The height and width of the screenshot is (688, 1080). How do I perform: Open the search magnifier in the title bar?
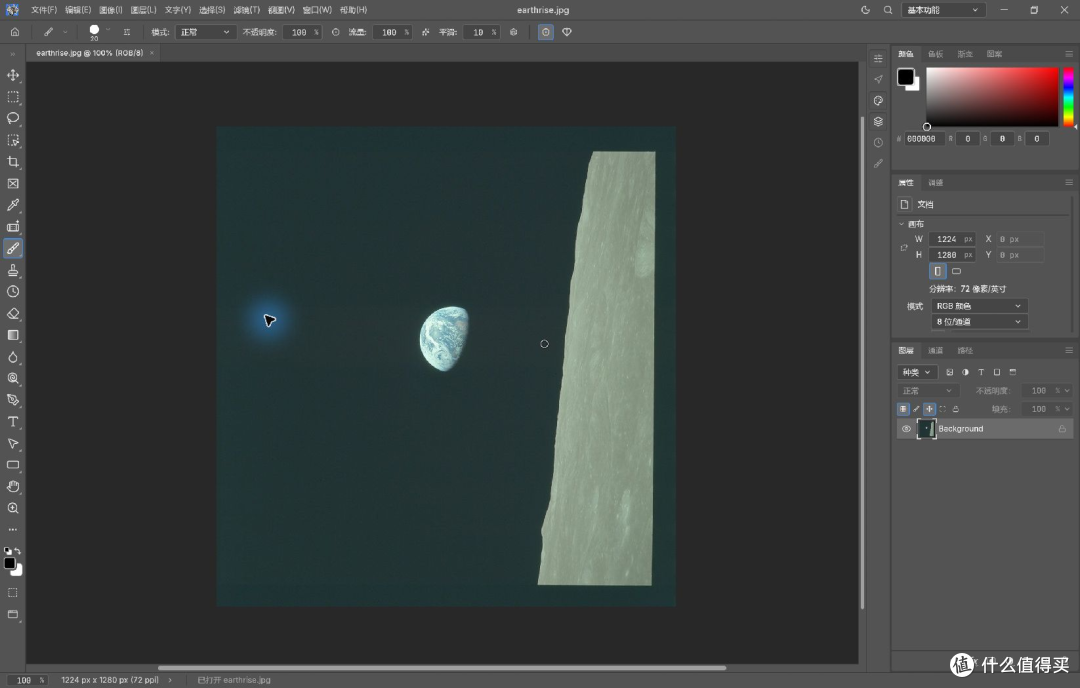(888, 10)
